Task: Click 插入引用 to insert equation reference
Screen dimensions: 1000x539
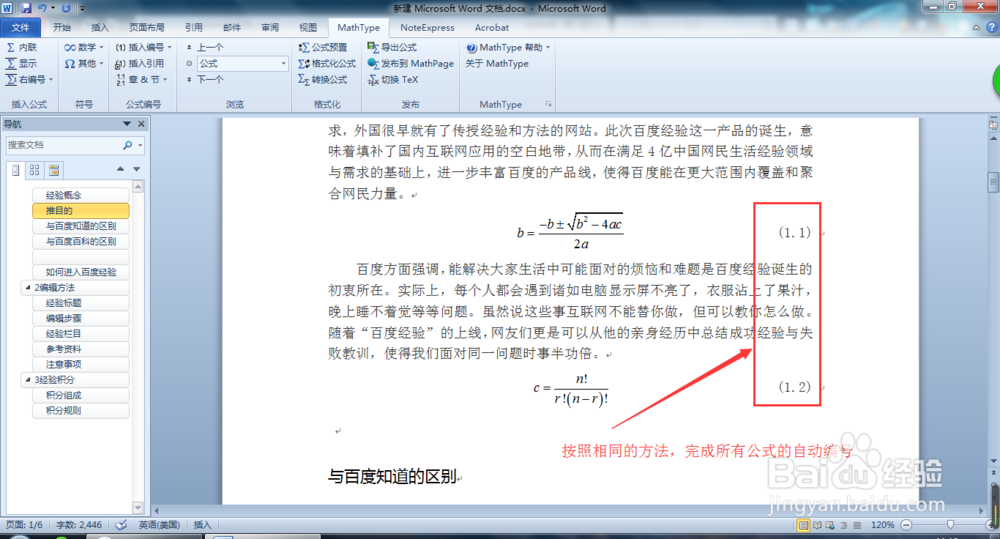Action: tap(140, 63)
